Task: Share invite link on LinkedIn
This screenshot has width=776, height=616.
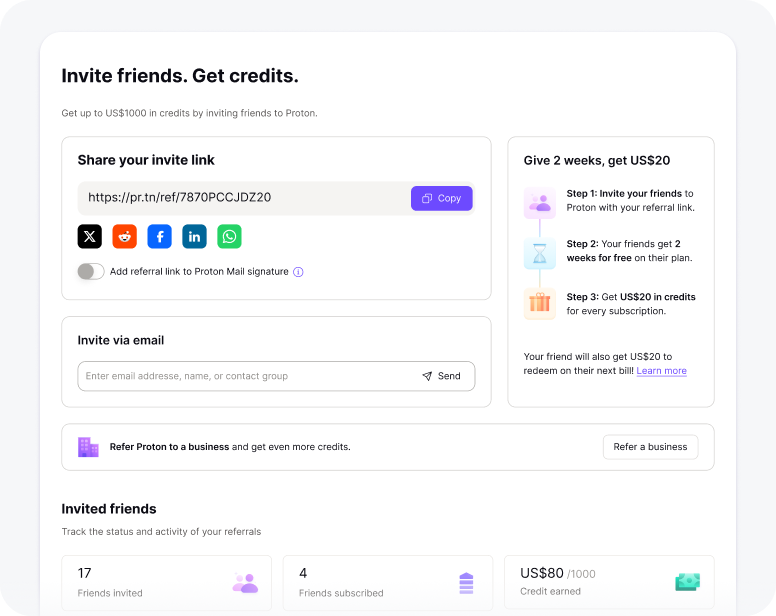Action: (x=195, y=236)
